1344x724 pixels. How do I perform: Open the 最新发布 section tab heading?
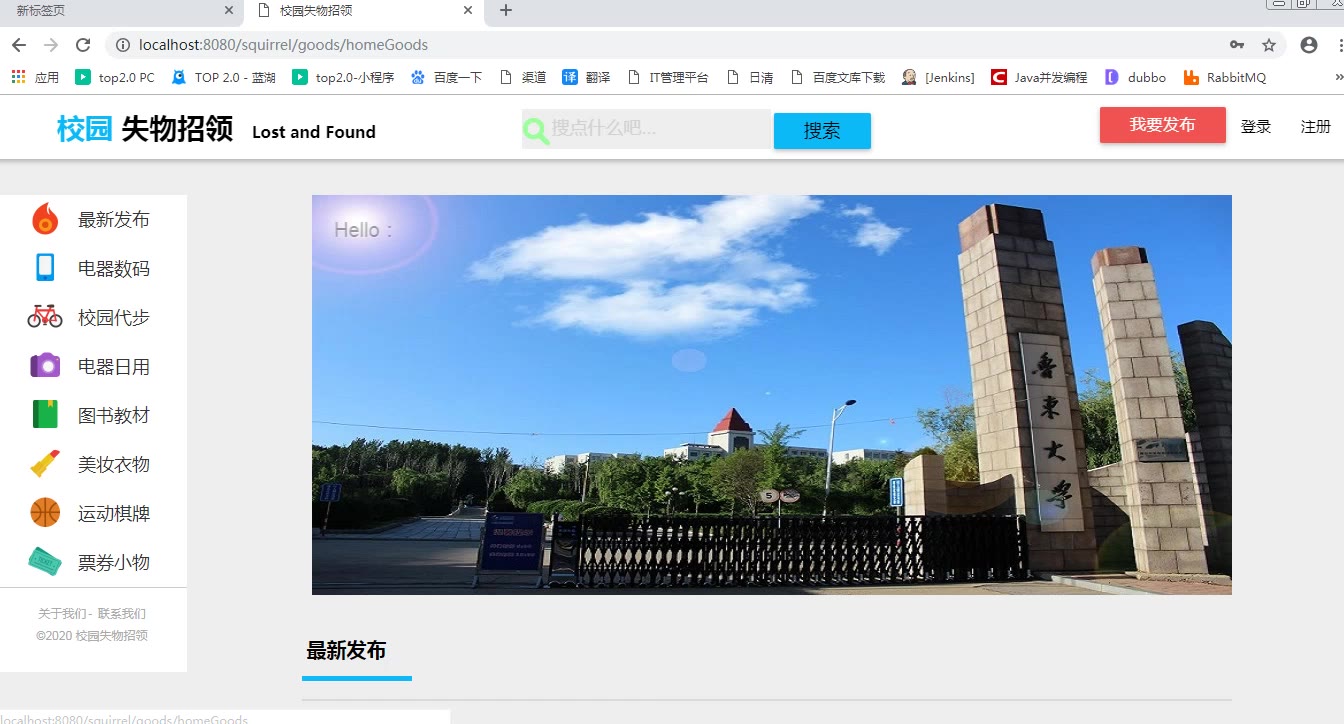tap(346, 651)
